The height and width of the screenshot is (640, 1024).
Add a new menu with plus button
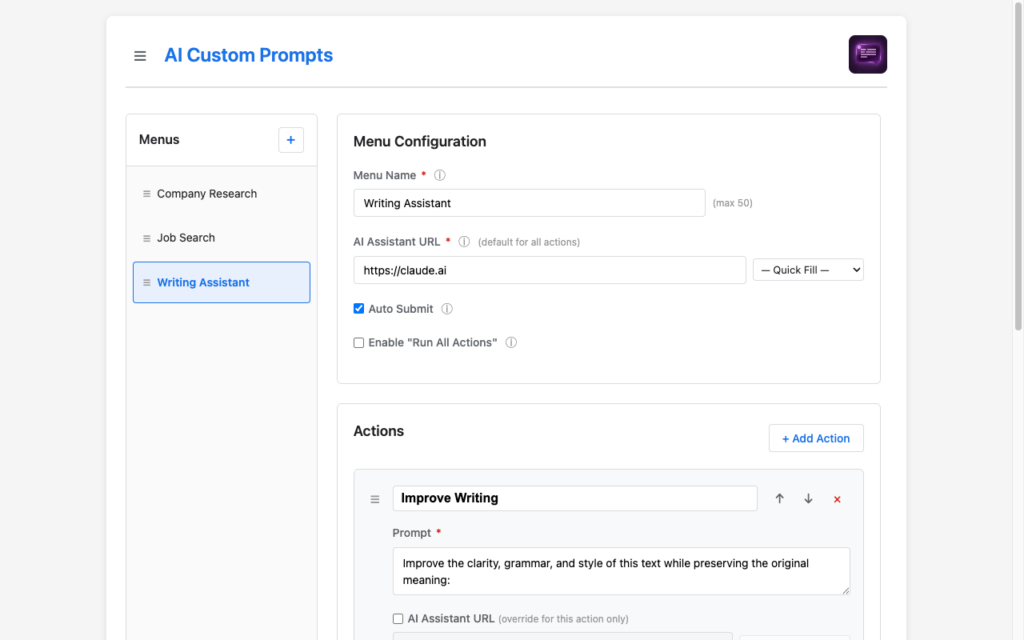click(x=291, y=140)
